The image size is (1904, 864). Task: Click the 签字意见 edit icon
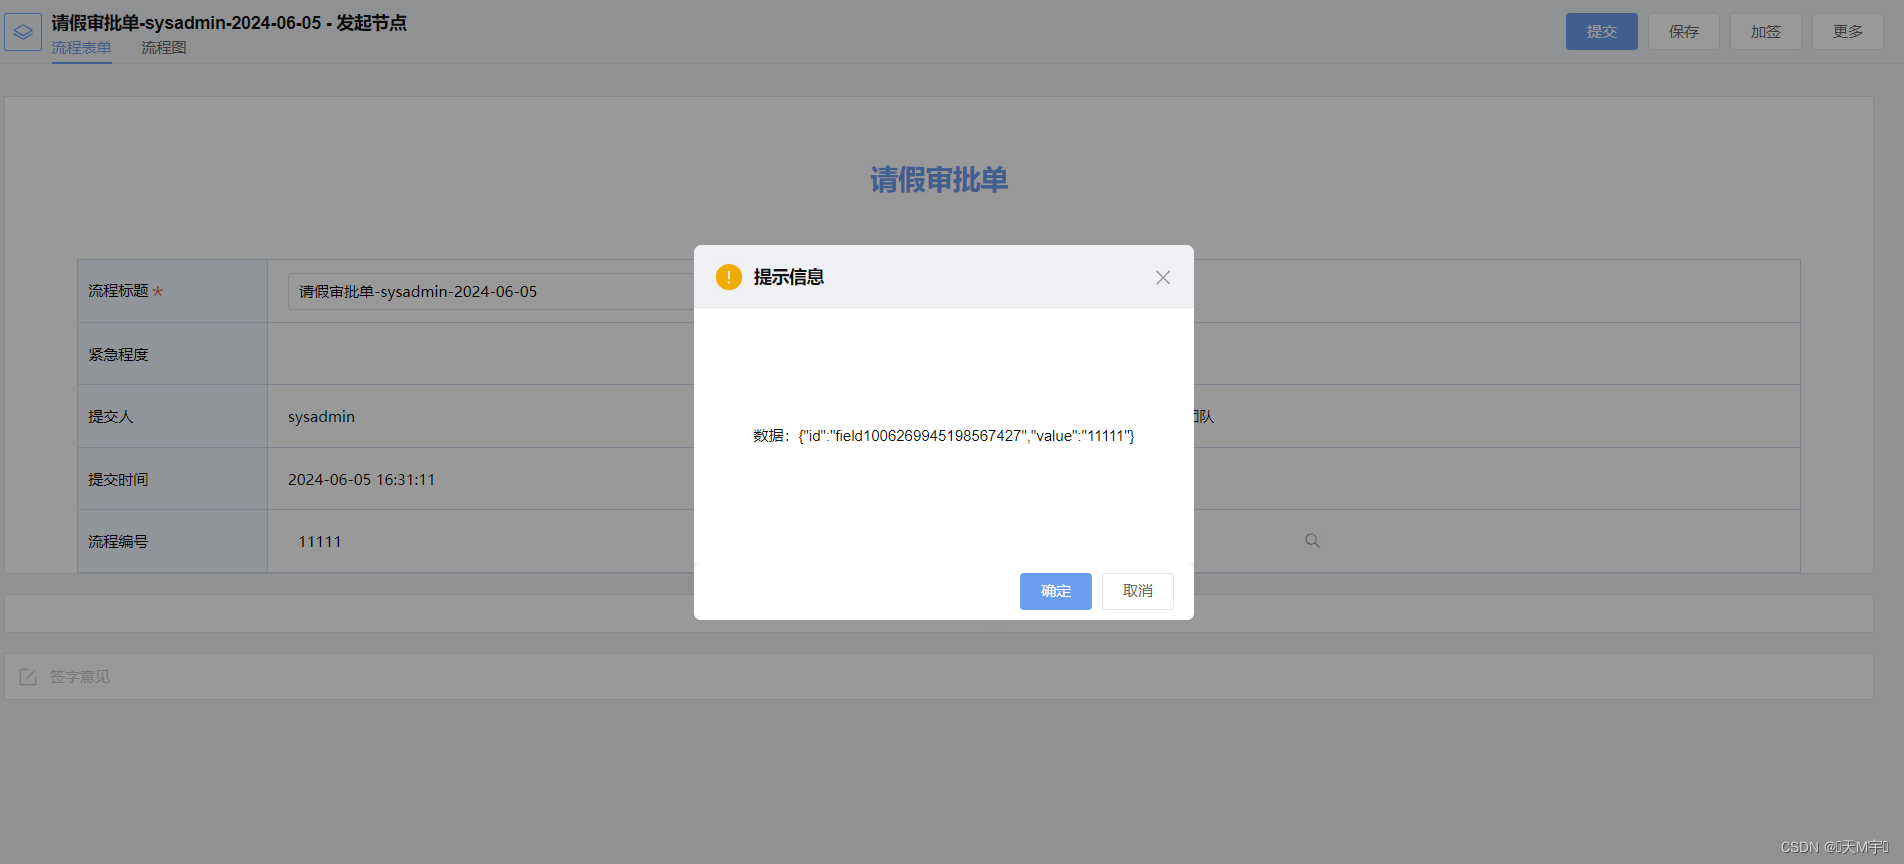coord(28,677)
